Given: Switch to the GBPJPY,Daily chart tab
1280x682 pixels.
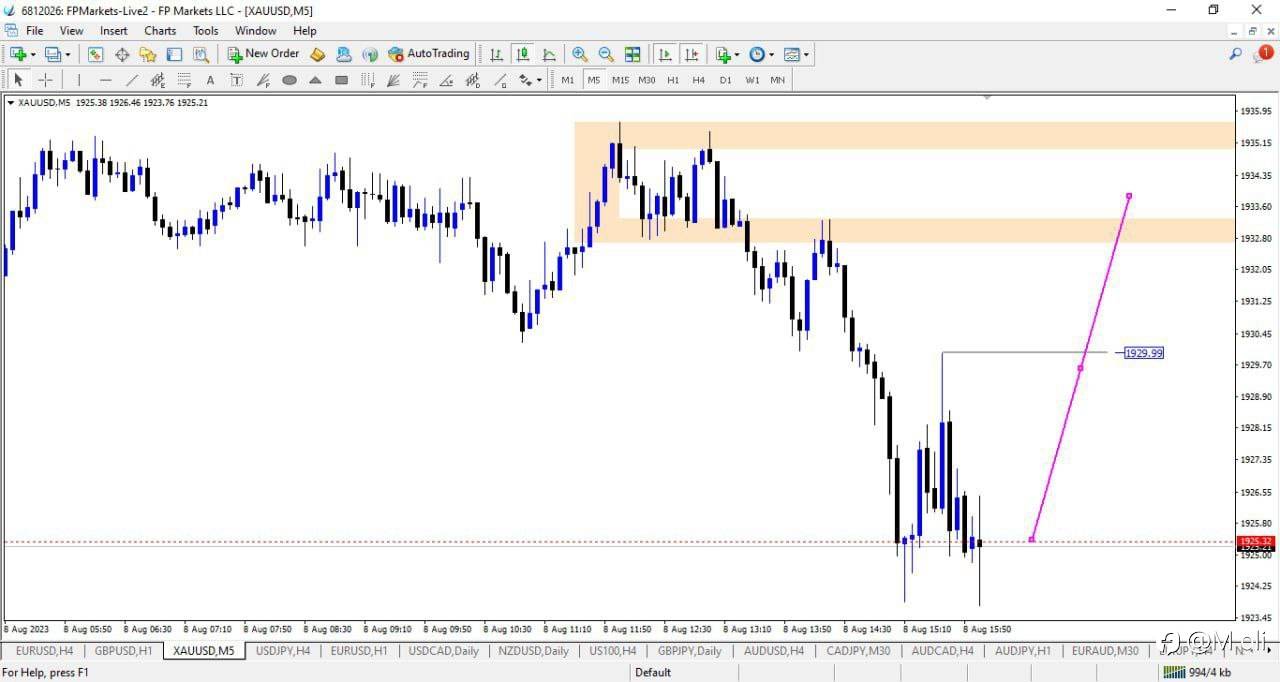Looking at the screenshot, I should [689, 650].
